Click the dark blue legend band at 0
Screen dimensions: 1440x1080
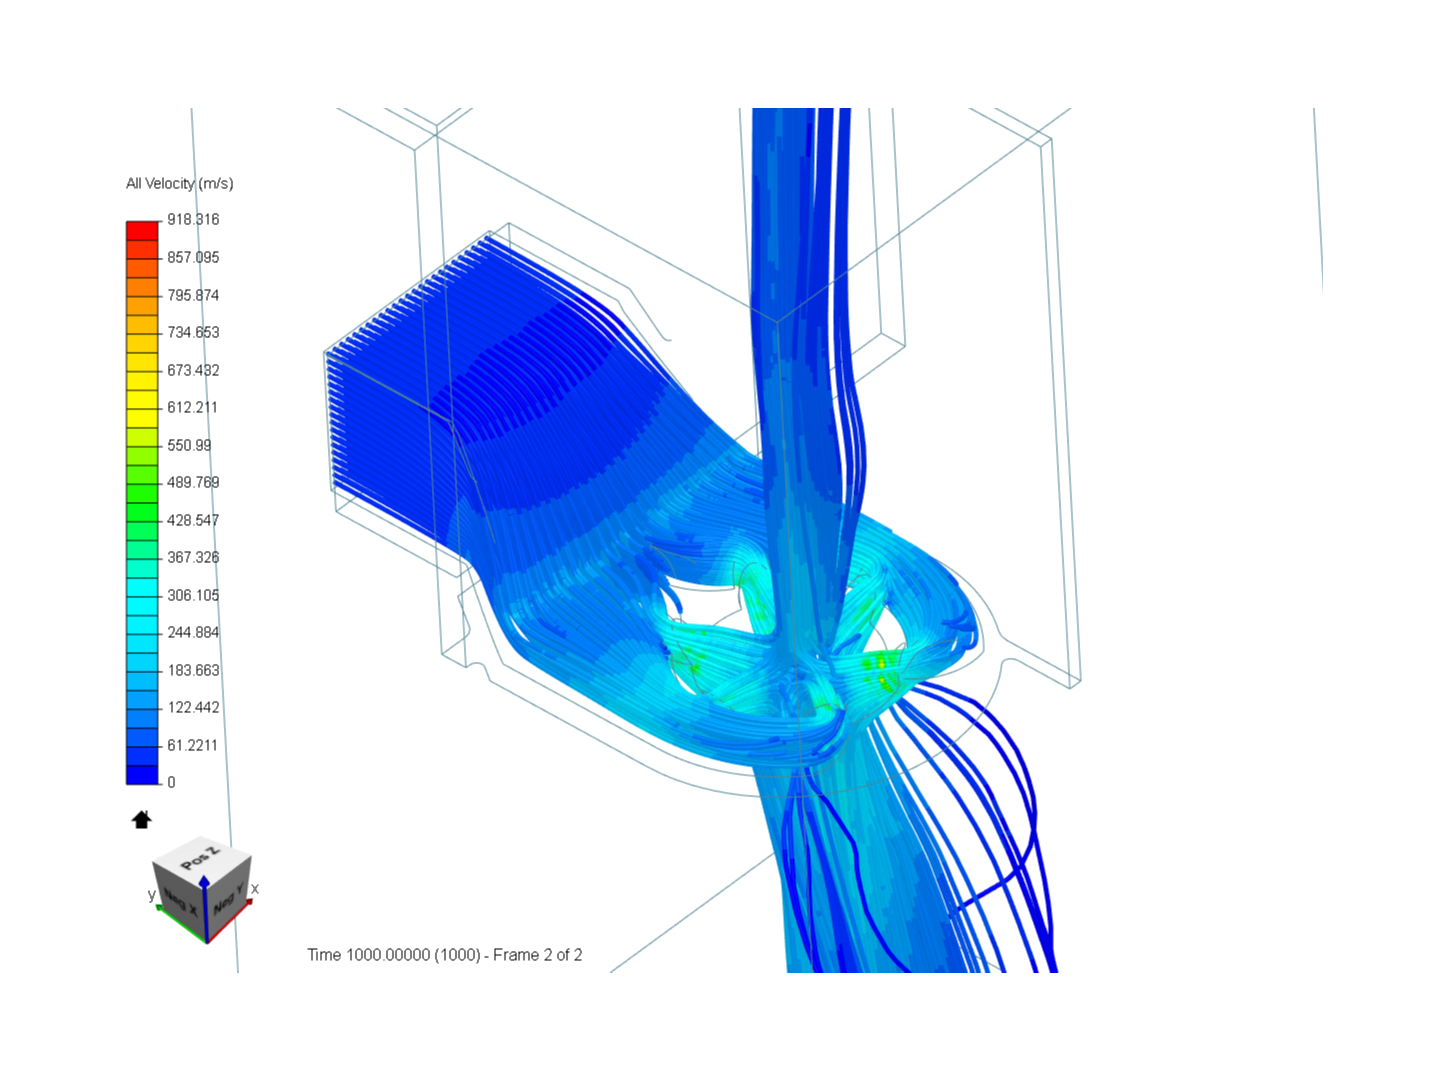[142, 775]
